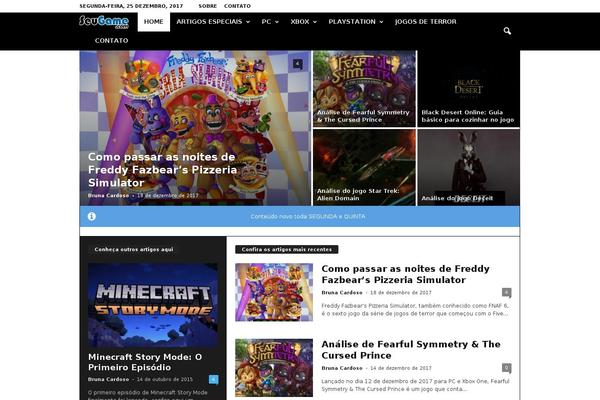The width and height of the screenshot is (600, 400).
Task: Open Fearful Symmetry review tile in the featured grid
Action: 364,89
